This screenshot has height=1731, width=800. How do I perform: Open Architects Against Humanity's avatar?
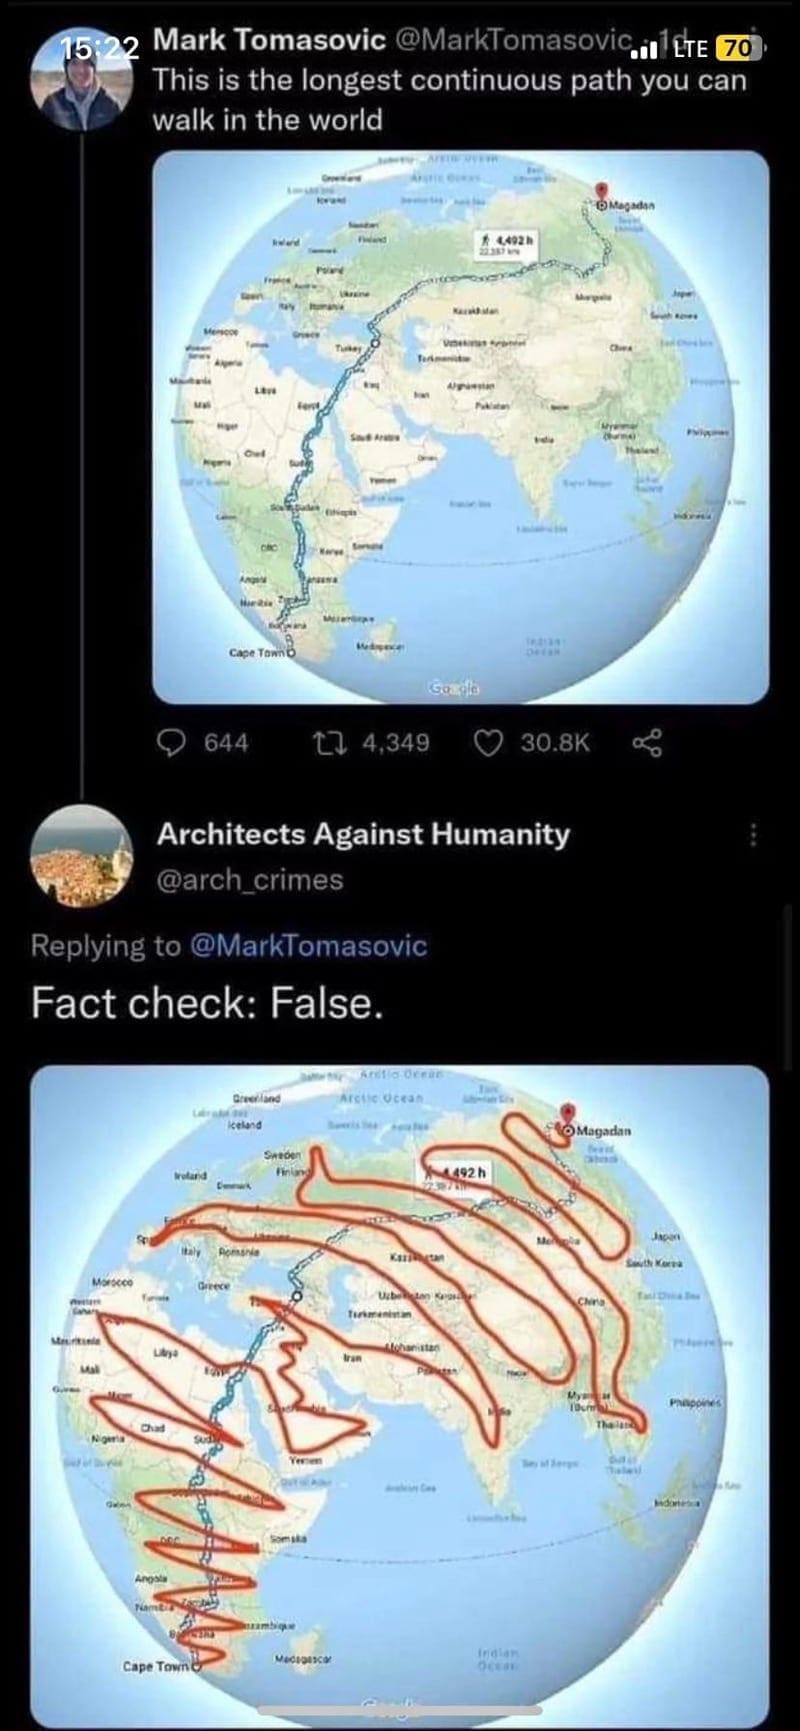(x=80, y=855)
